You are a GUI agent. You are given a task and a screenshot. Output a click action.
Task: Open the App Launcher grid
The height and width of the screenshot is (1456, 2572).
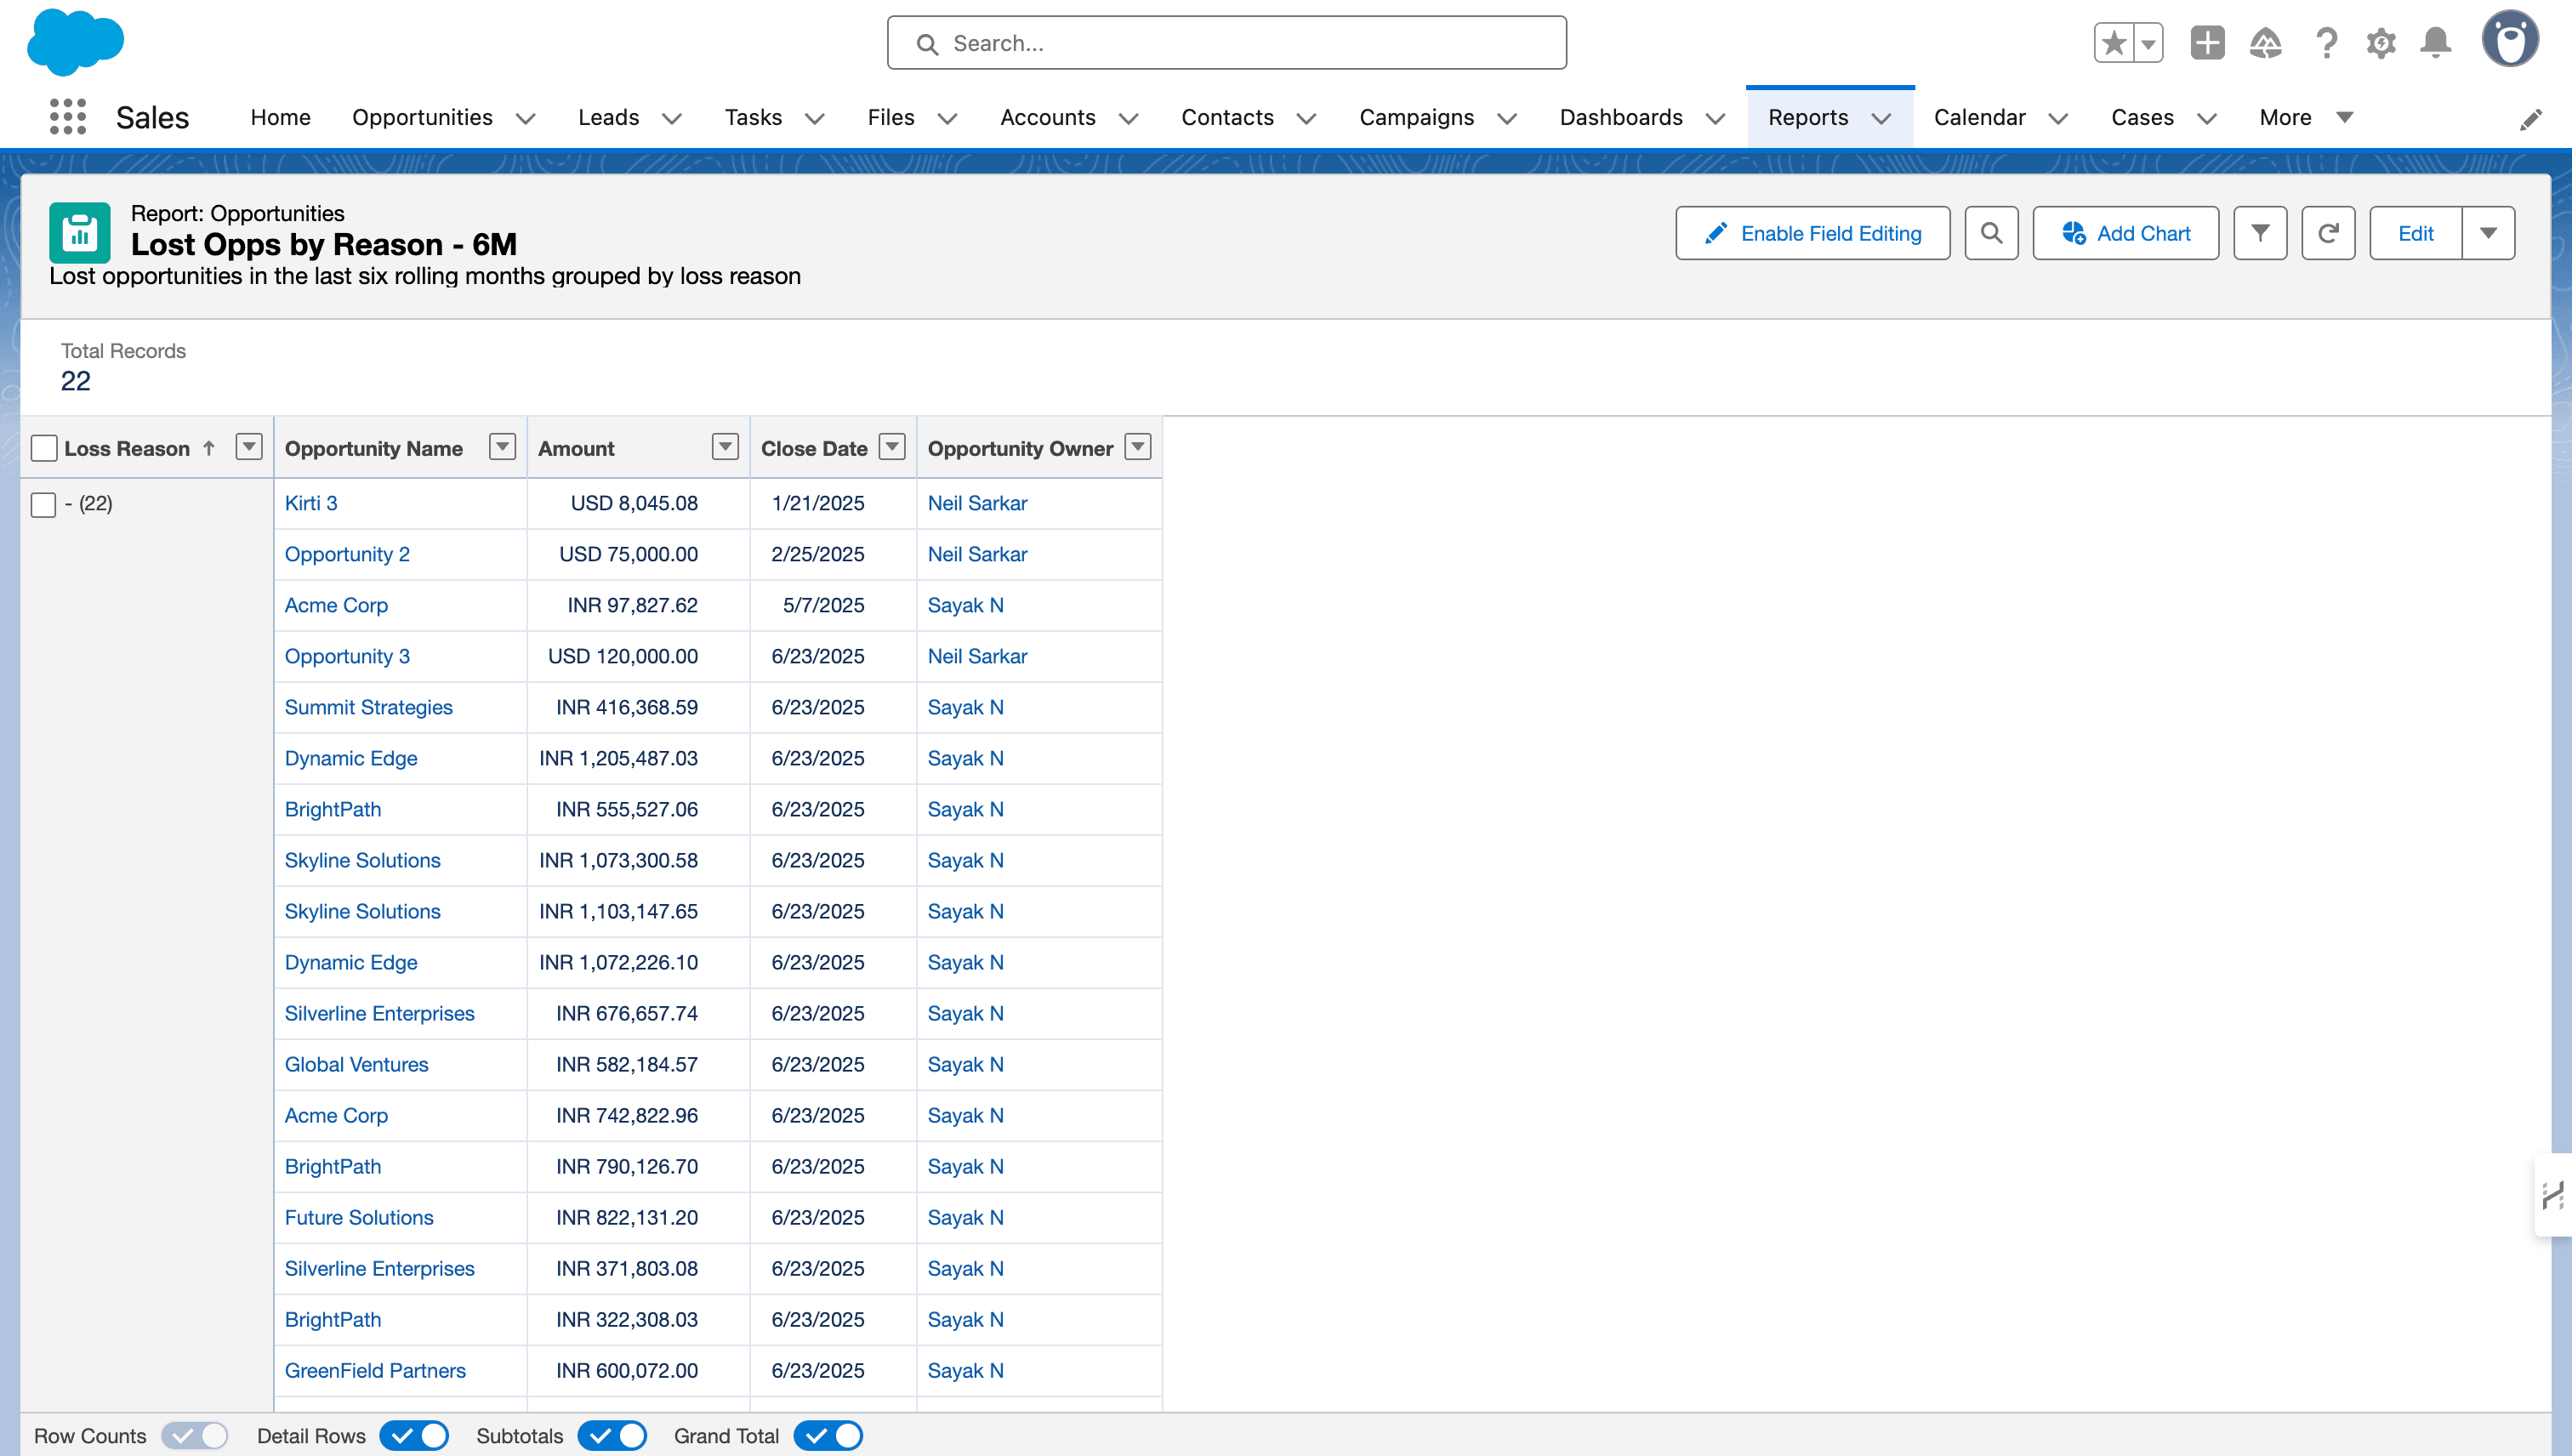(x=67, y=117)
